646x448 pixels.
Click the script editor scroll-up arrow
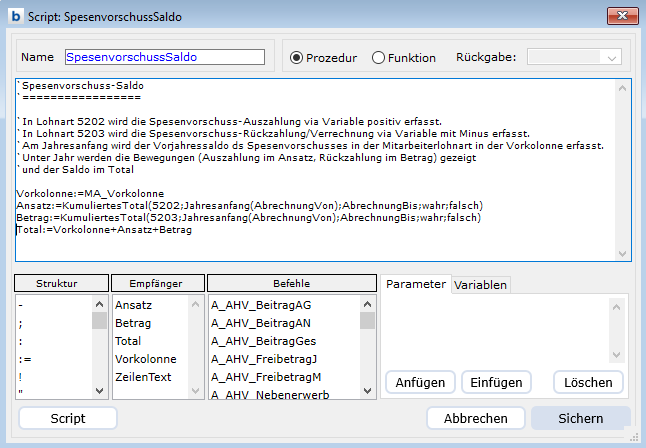[x=621, y=88]
